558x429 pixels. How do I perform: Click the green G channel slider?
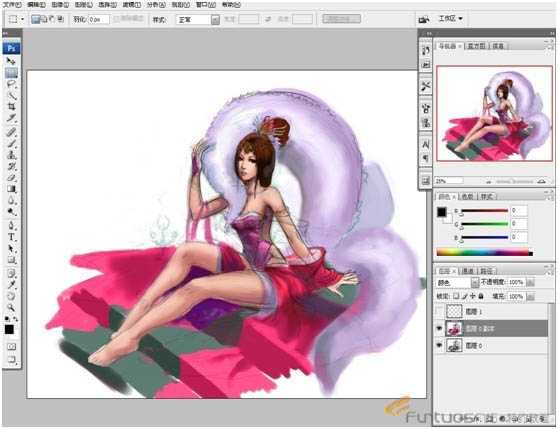(484, 224)
